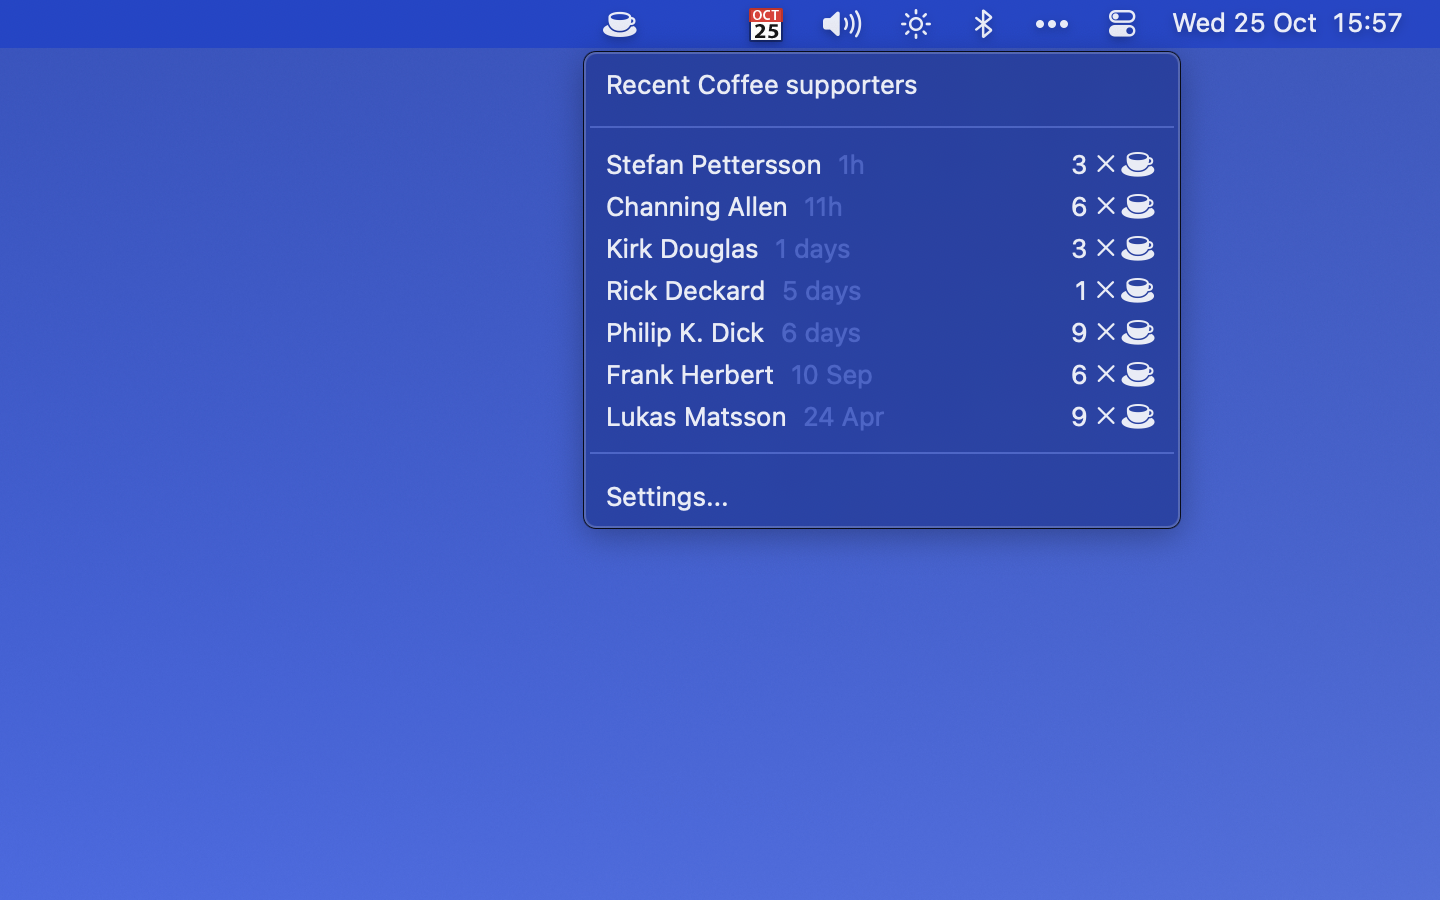Click the coffee cup icon in Kirk Douglas's row
The image size is (1440, 900).
(1138, 248)
